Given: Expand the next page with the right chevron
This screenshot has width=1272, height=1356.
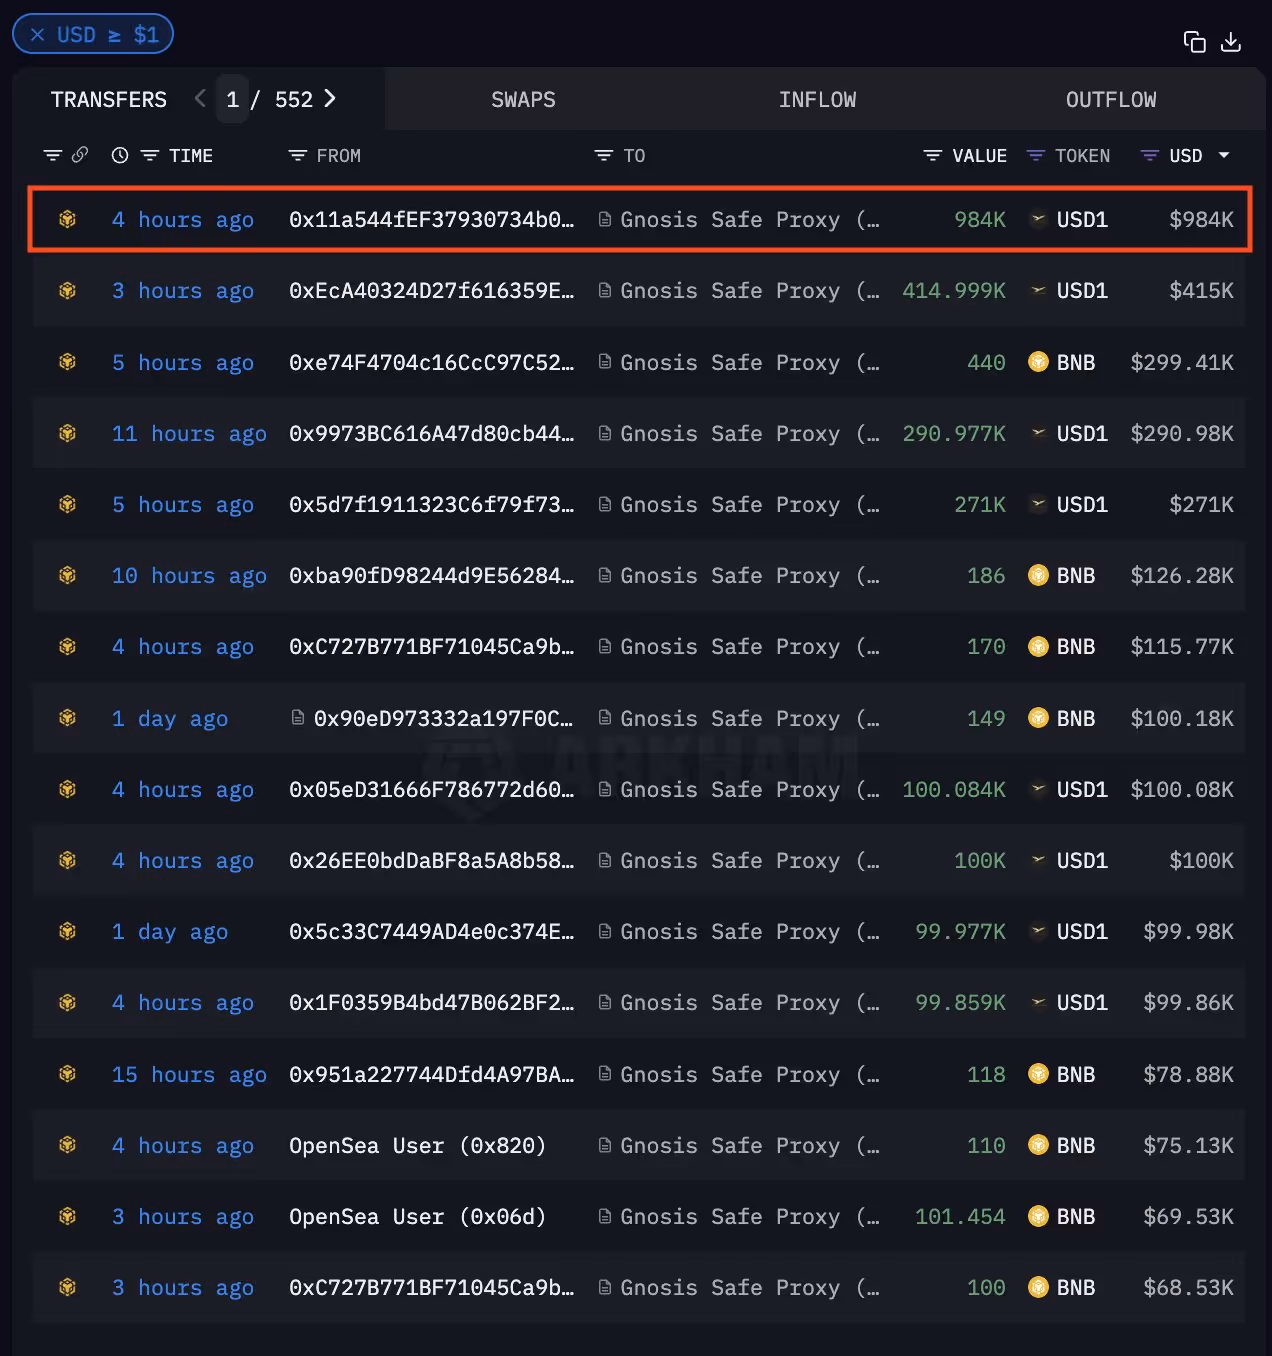Looking at the screenshot, I should pyautogui.click(x=330, y=99).
